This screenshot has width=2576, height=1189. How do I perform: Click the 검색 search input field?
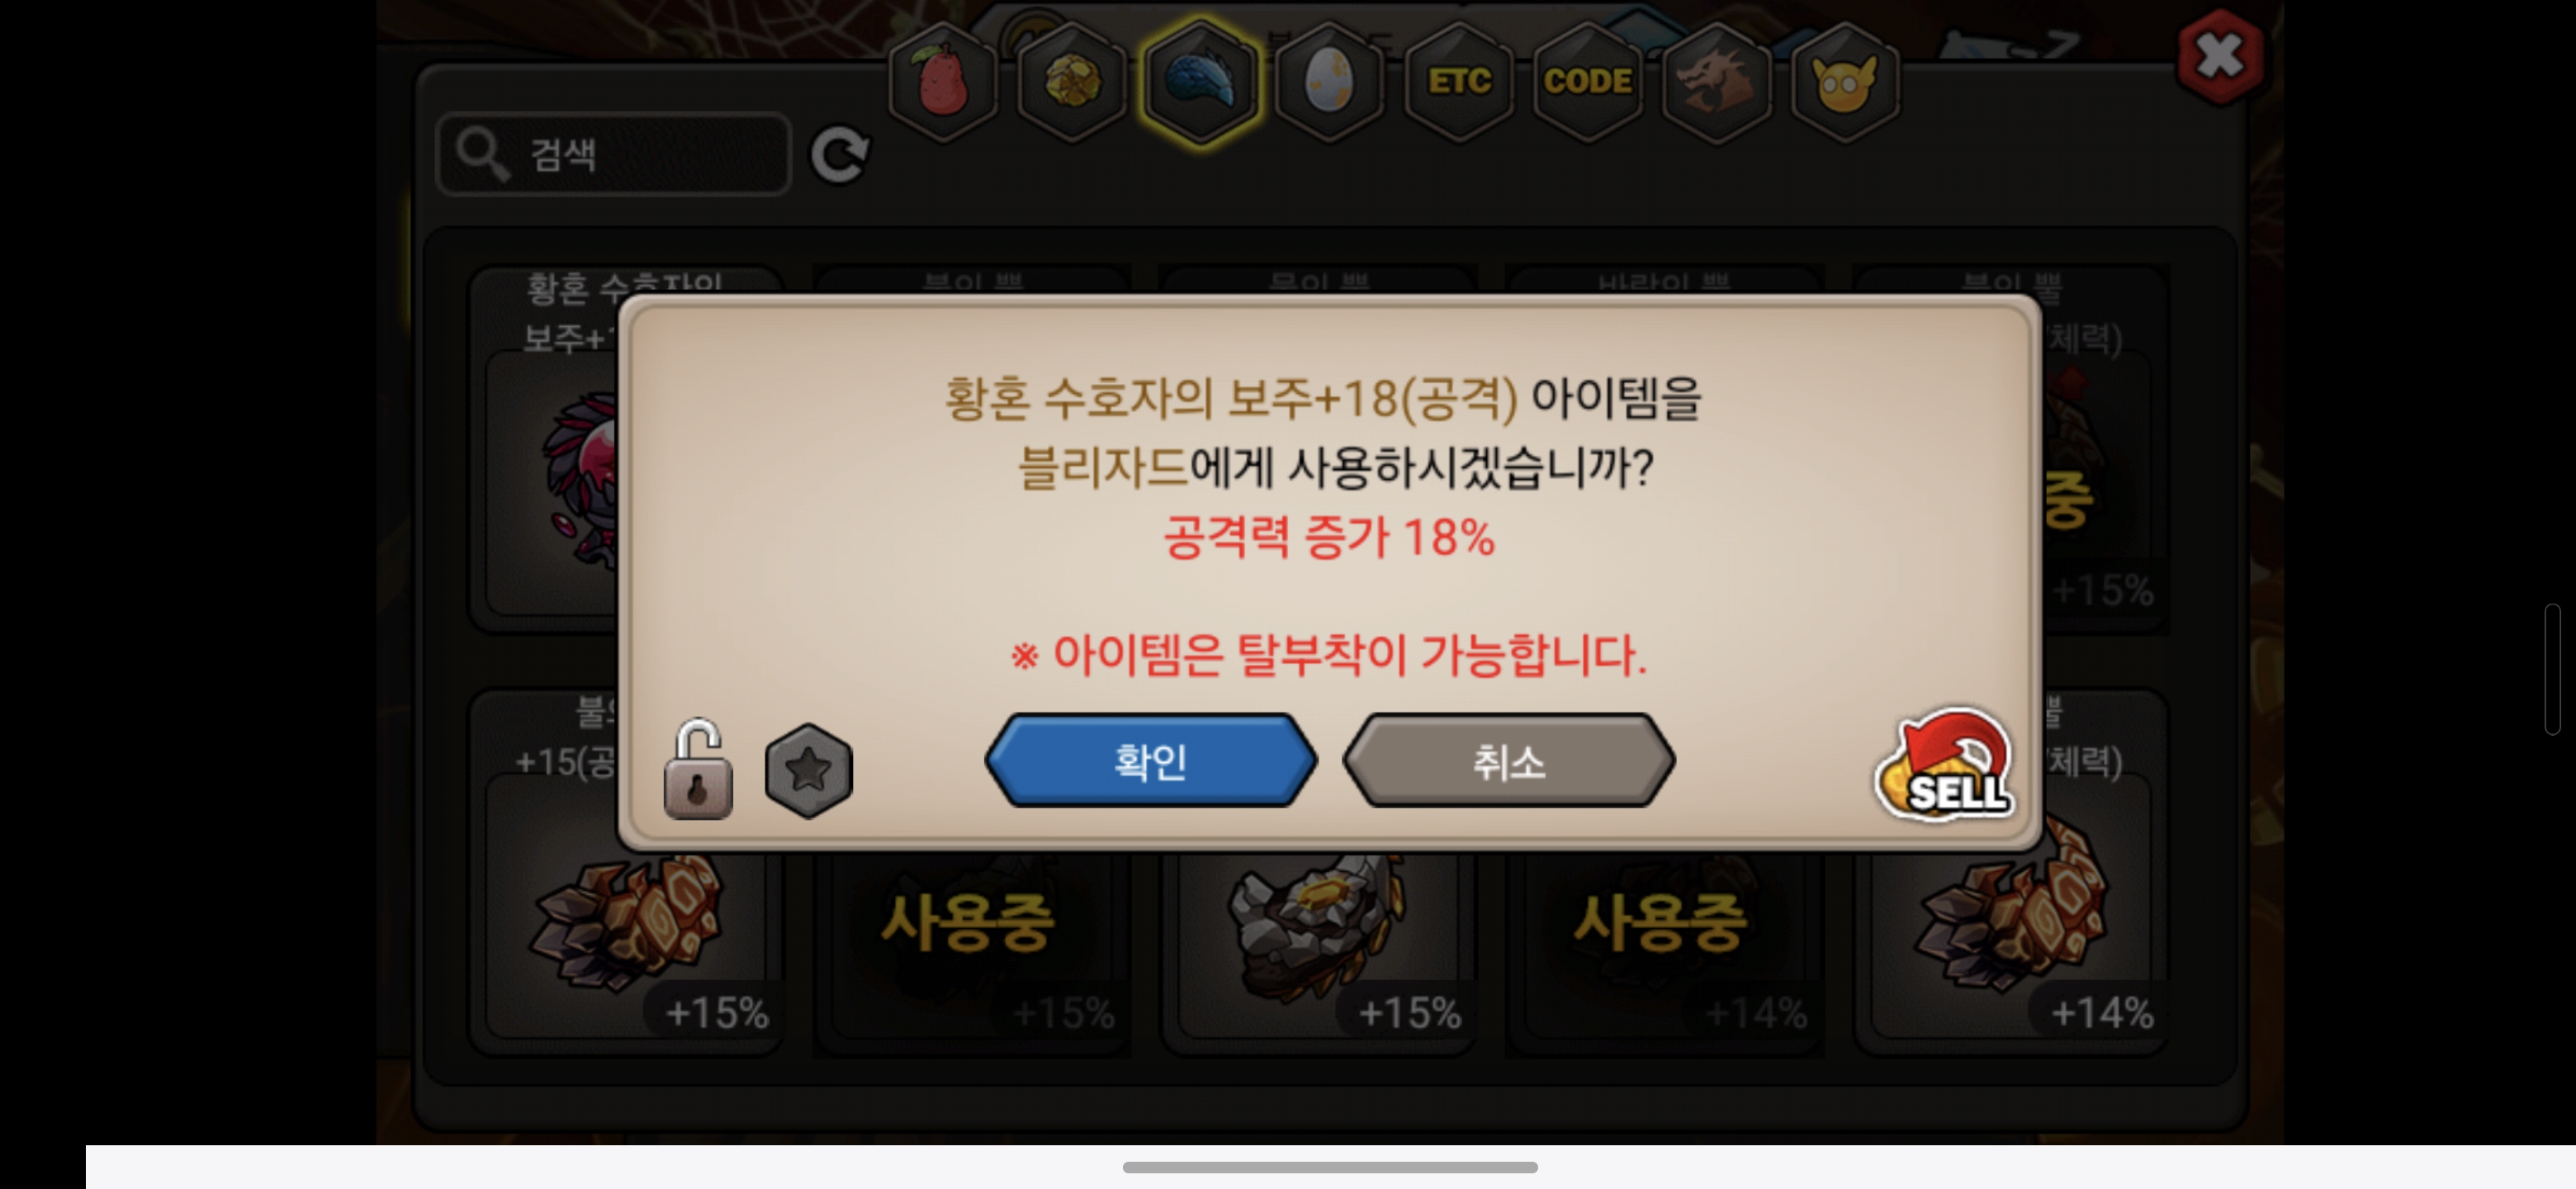click(614, 154)
